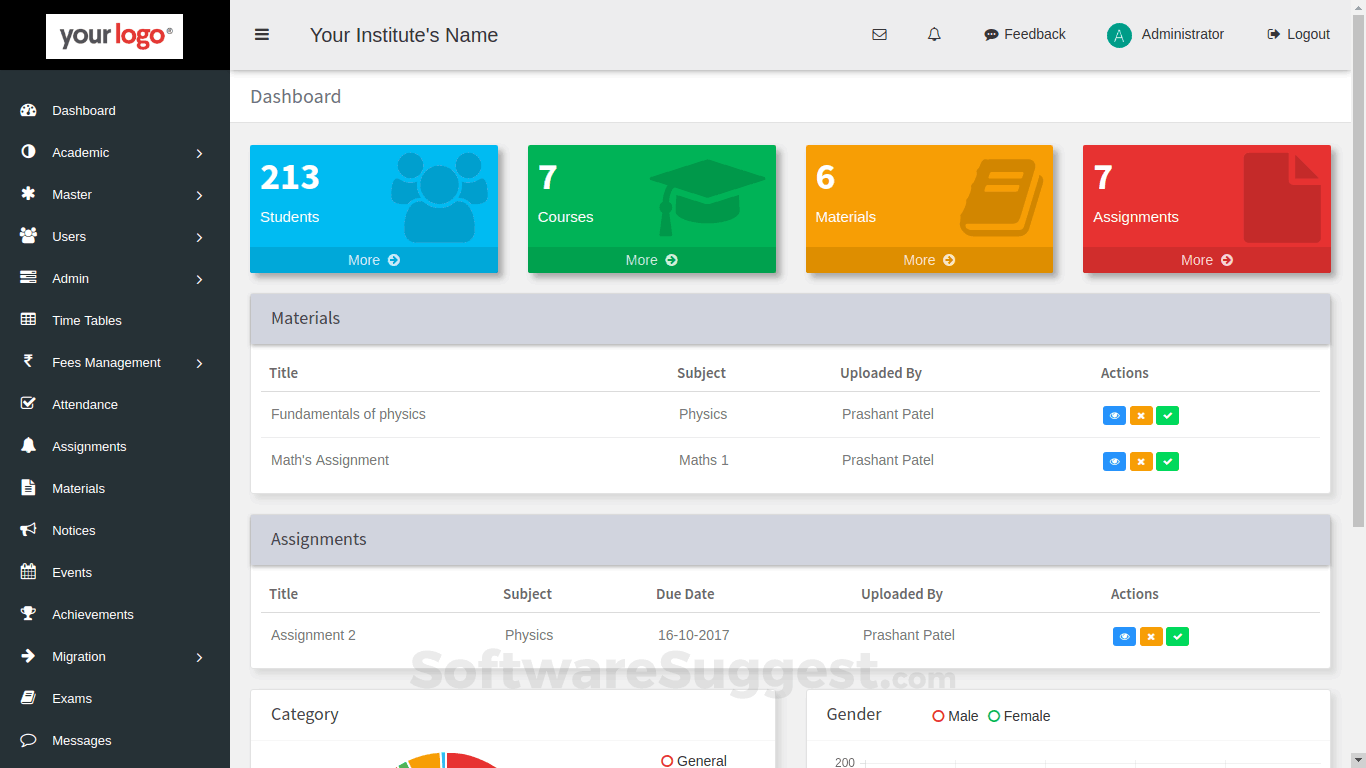Toggle Male series in Gender legend

[955, 716]
